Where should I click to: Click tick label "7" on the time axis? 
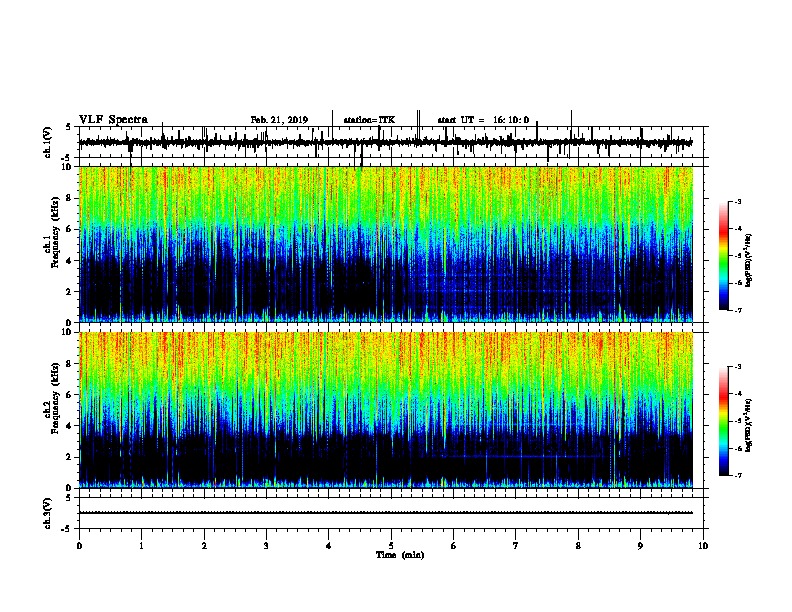516,546
